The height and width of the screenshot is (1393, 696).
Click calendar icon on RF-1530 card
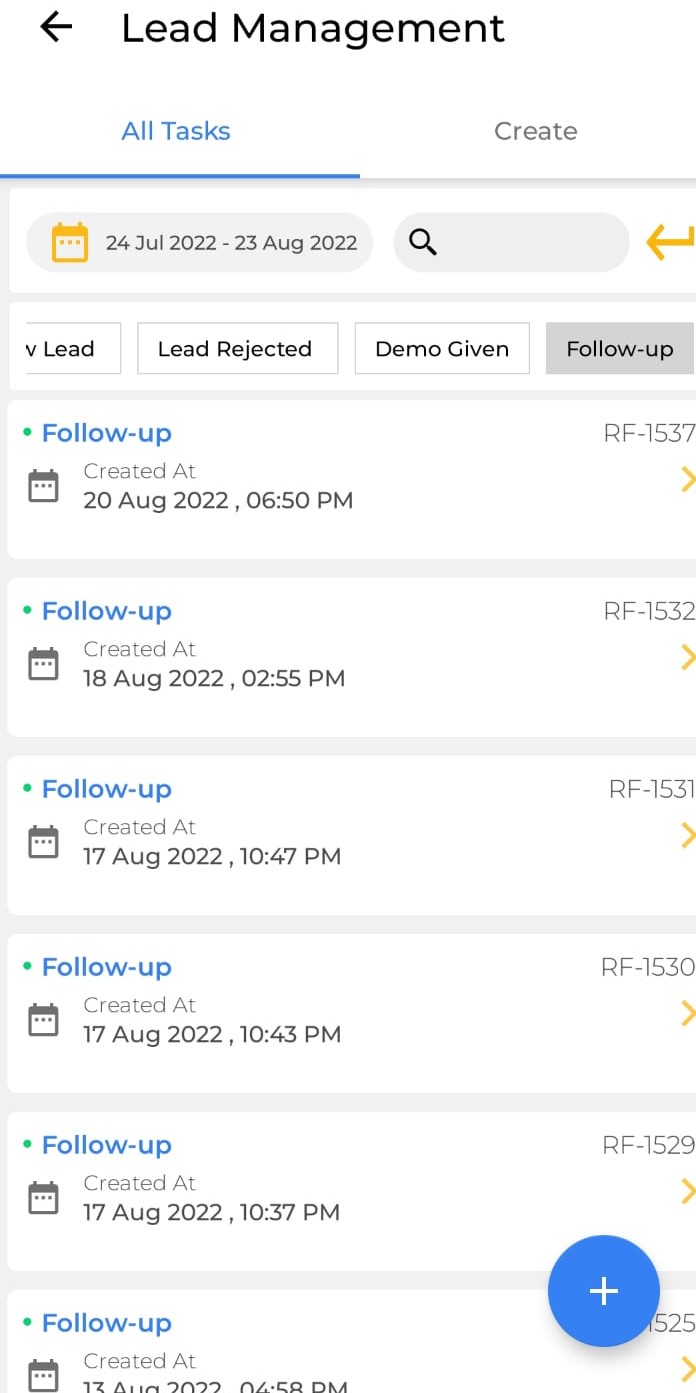(43, 1020)
